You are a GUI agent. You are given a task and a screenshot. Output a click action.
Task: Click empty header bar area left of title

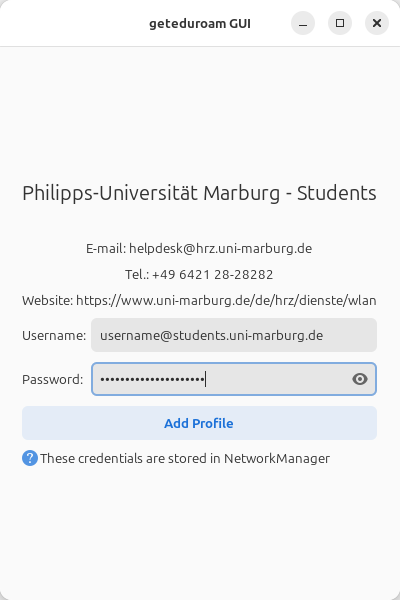coord(73,23)
